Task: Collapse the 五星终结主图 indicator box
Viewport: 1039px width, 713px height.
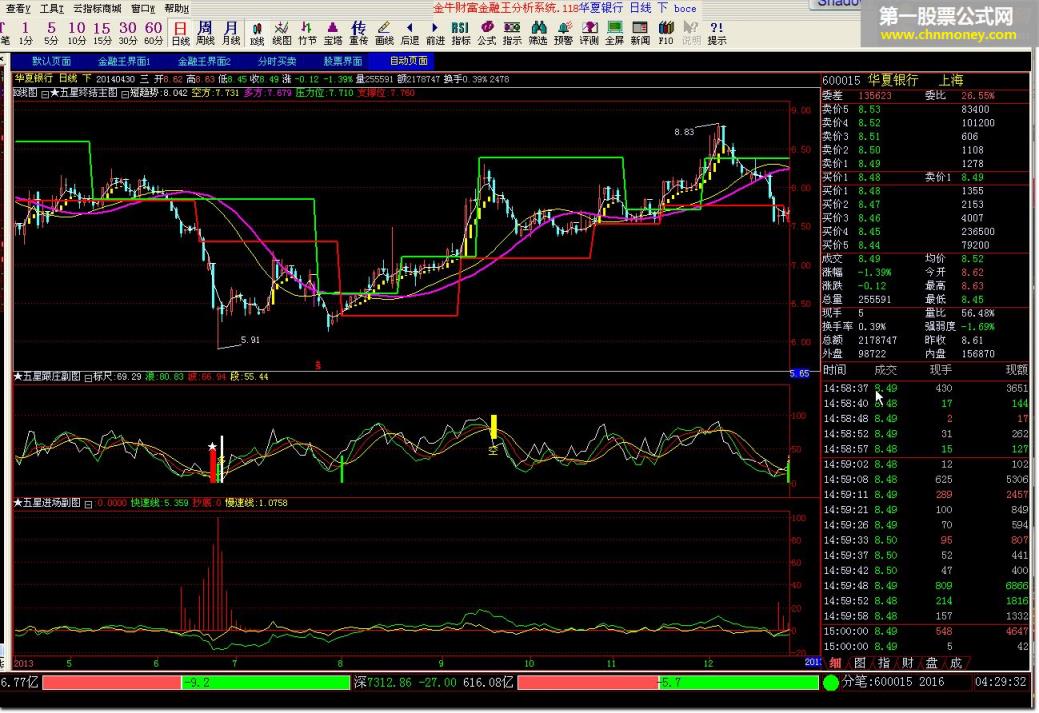Action: [45, 94]
